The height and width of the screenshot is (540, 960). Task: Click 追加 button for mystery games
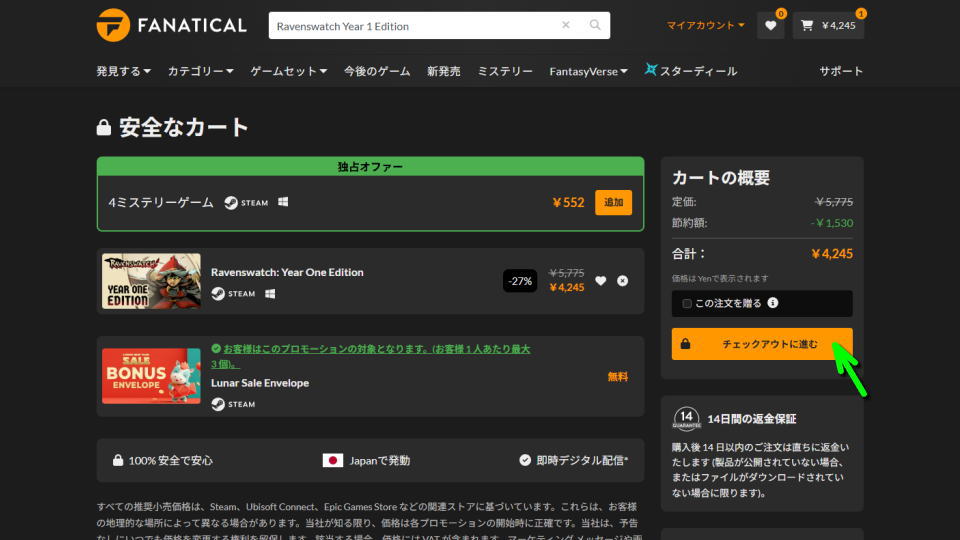coord(613,203)
